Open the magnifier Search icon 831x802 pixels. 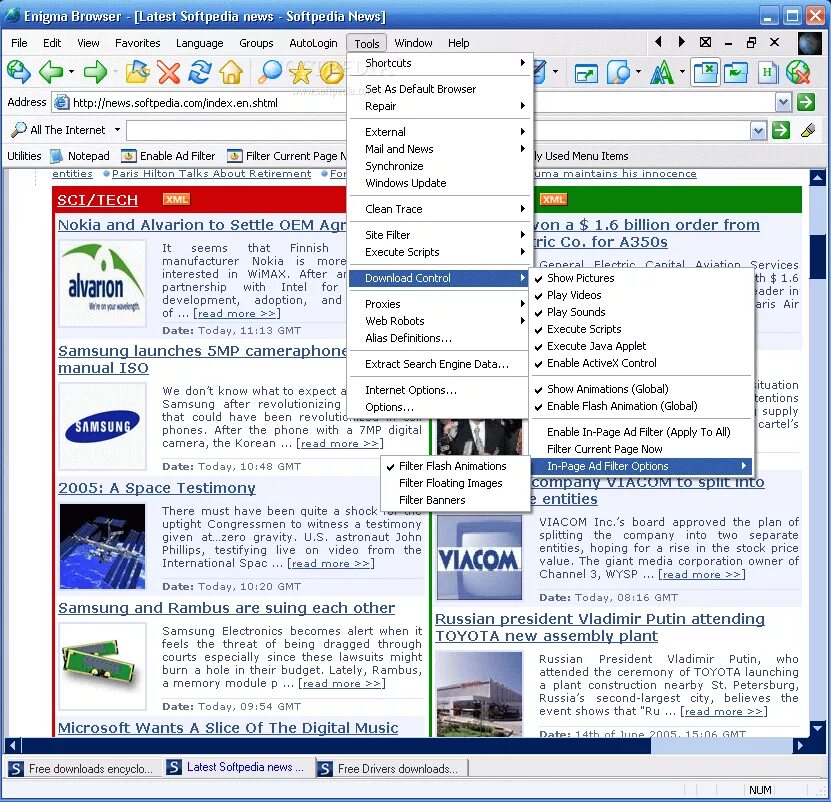[269, 72]
